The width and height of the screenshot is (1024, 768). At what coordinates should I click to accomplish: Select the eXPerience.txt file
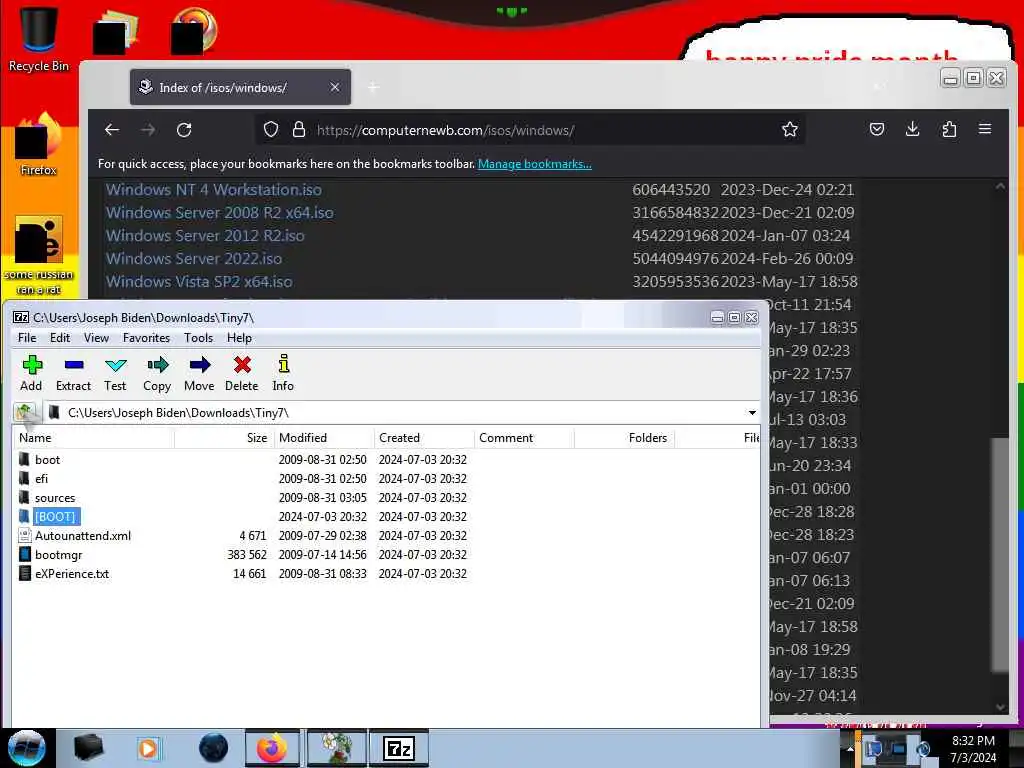coord(72,573)
